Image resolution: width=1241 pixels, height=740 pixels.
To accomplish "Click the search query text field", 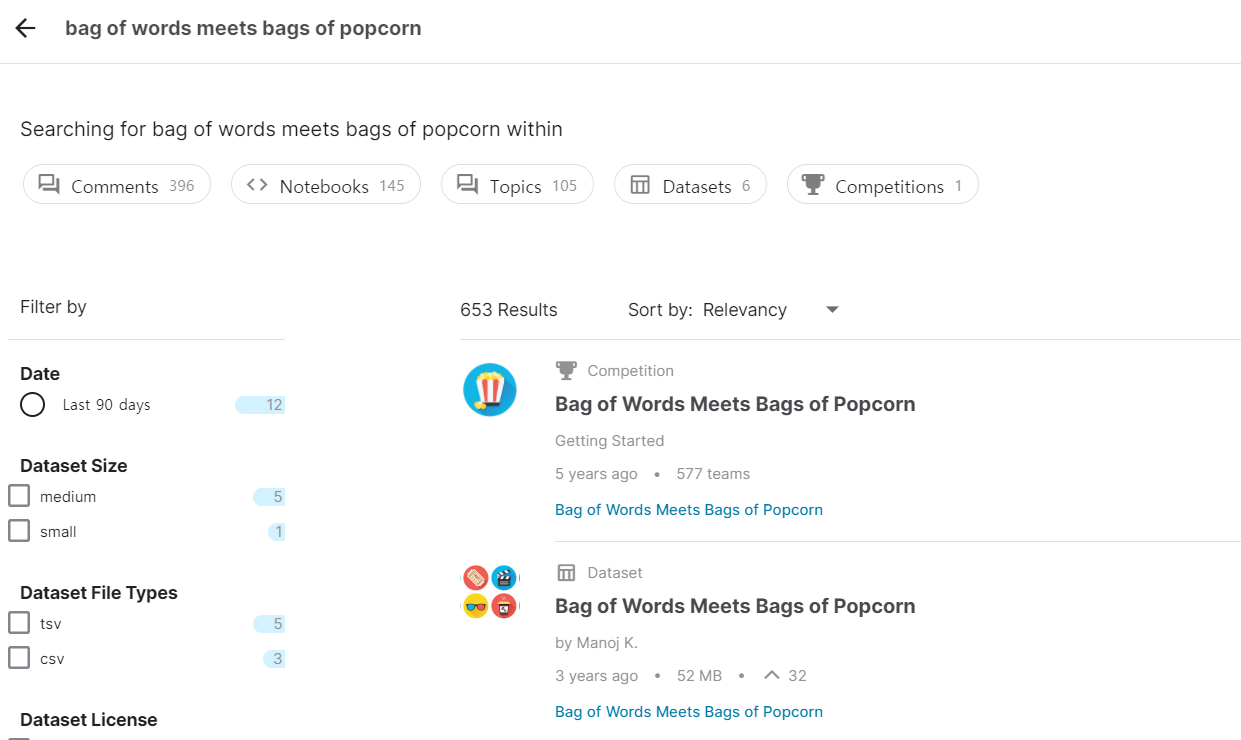I will click(x=243, y=28).
